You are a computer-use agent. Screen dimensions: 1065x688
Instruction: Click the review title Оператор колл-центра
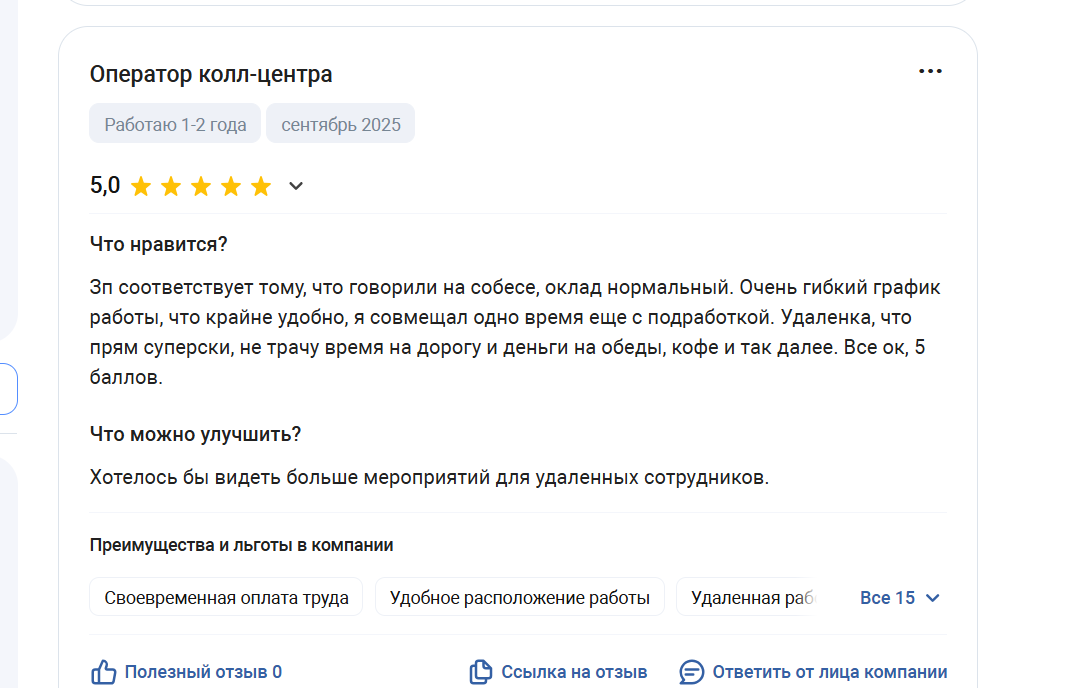(x=211, y=74)
